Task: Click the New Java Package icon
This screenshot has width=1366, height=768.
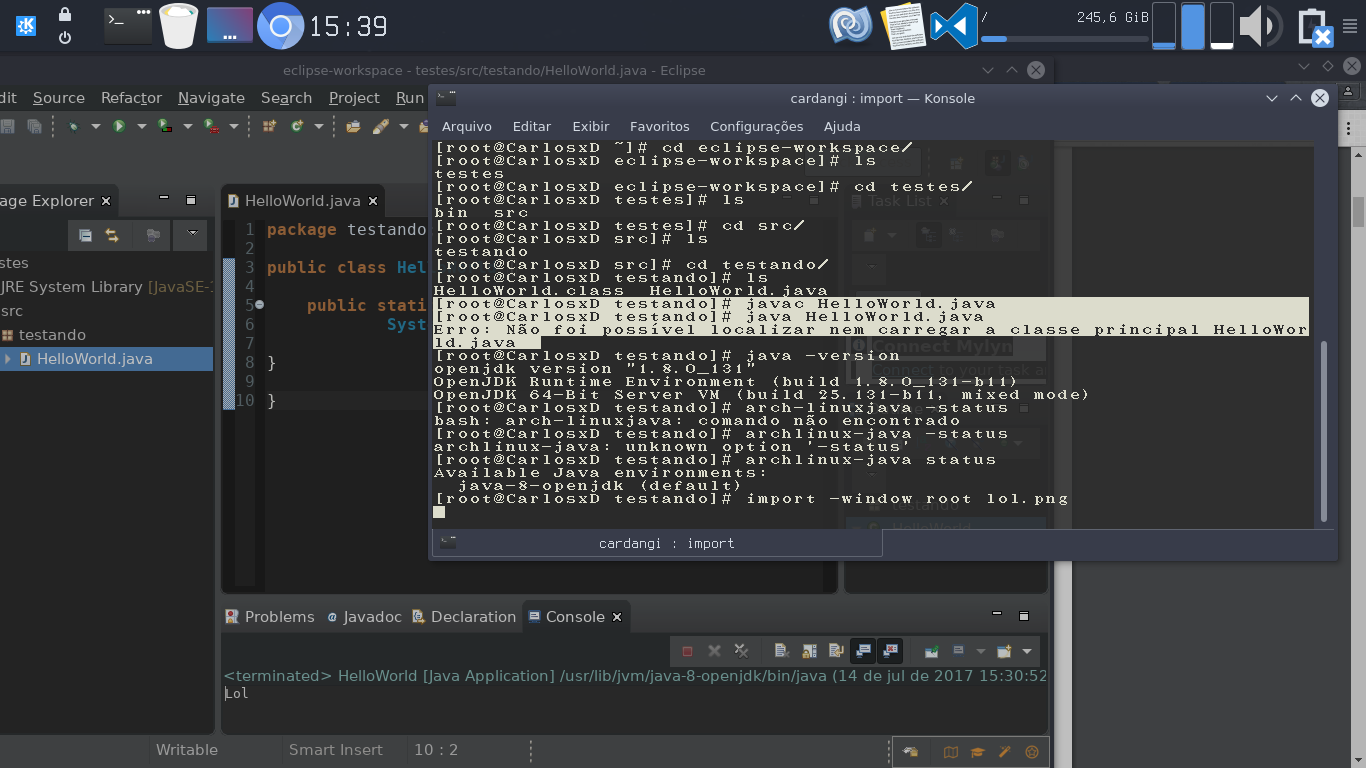Action: 269,126
